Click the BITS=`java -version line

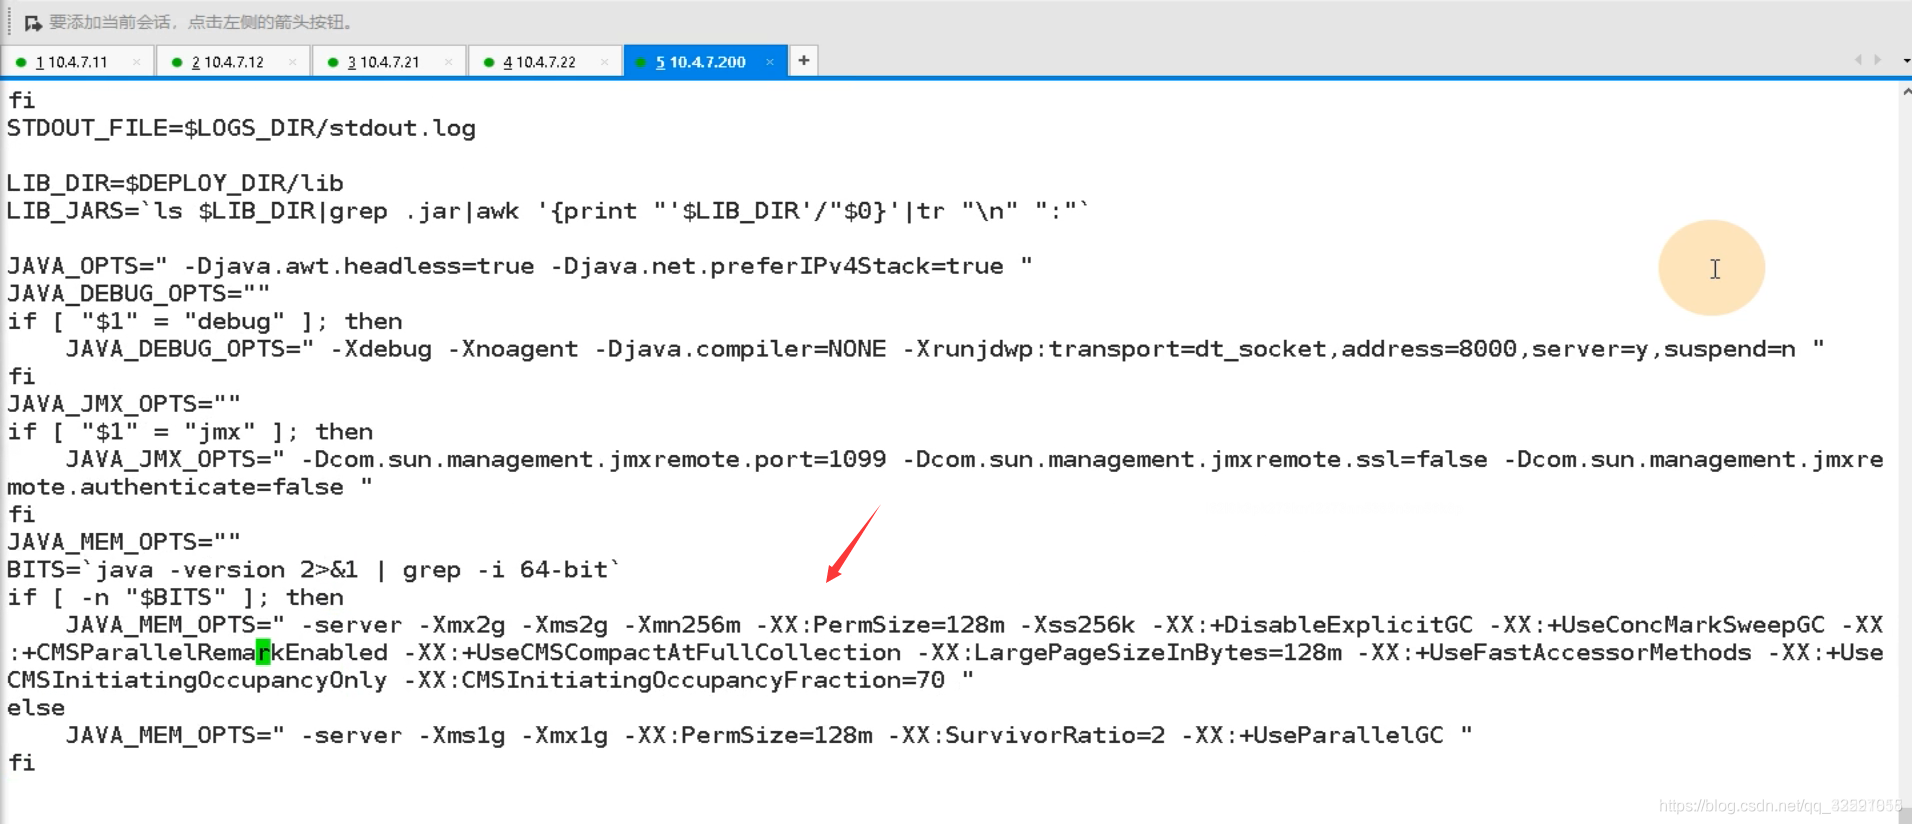tap(314, 570)
